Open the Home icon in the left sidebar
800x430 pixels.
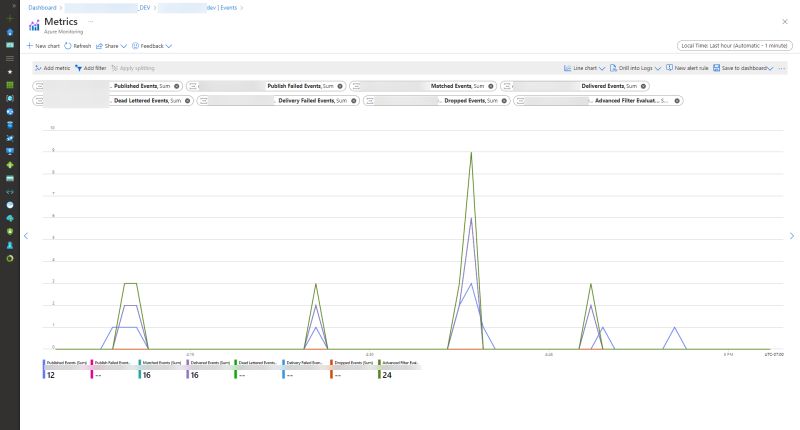[10, 32]
